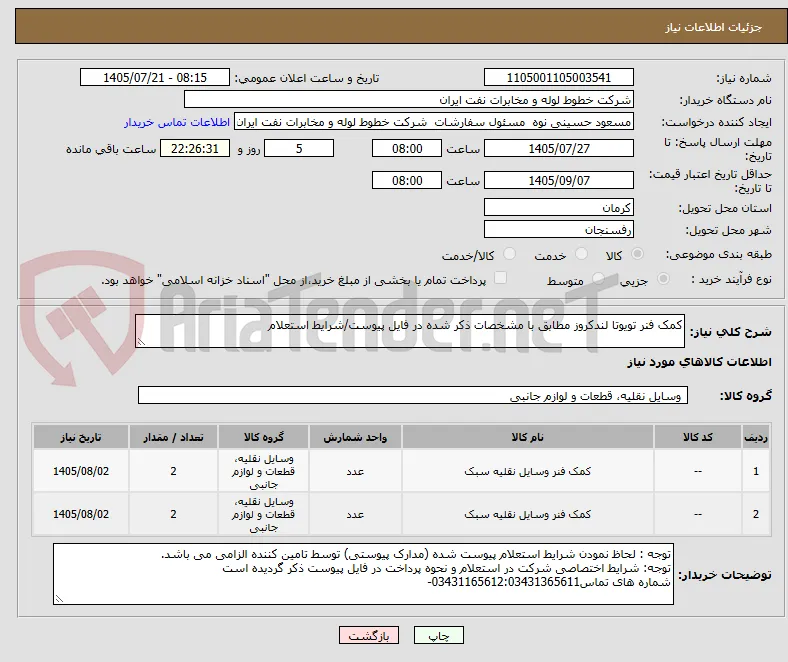Click row 1 unit cell عدد
The image size is (788, 662).
point(355,471)
